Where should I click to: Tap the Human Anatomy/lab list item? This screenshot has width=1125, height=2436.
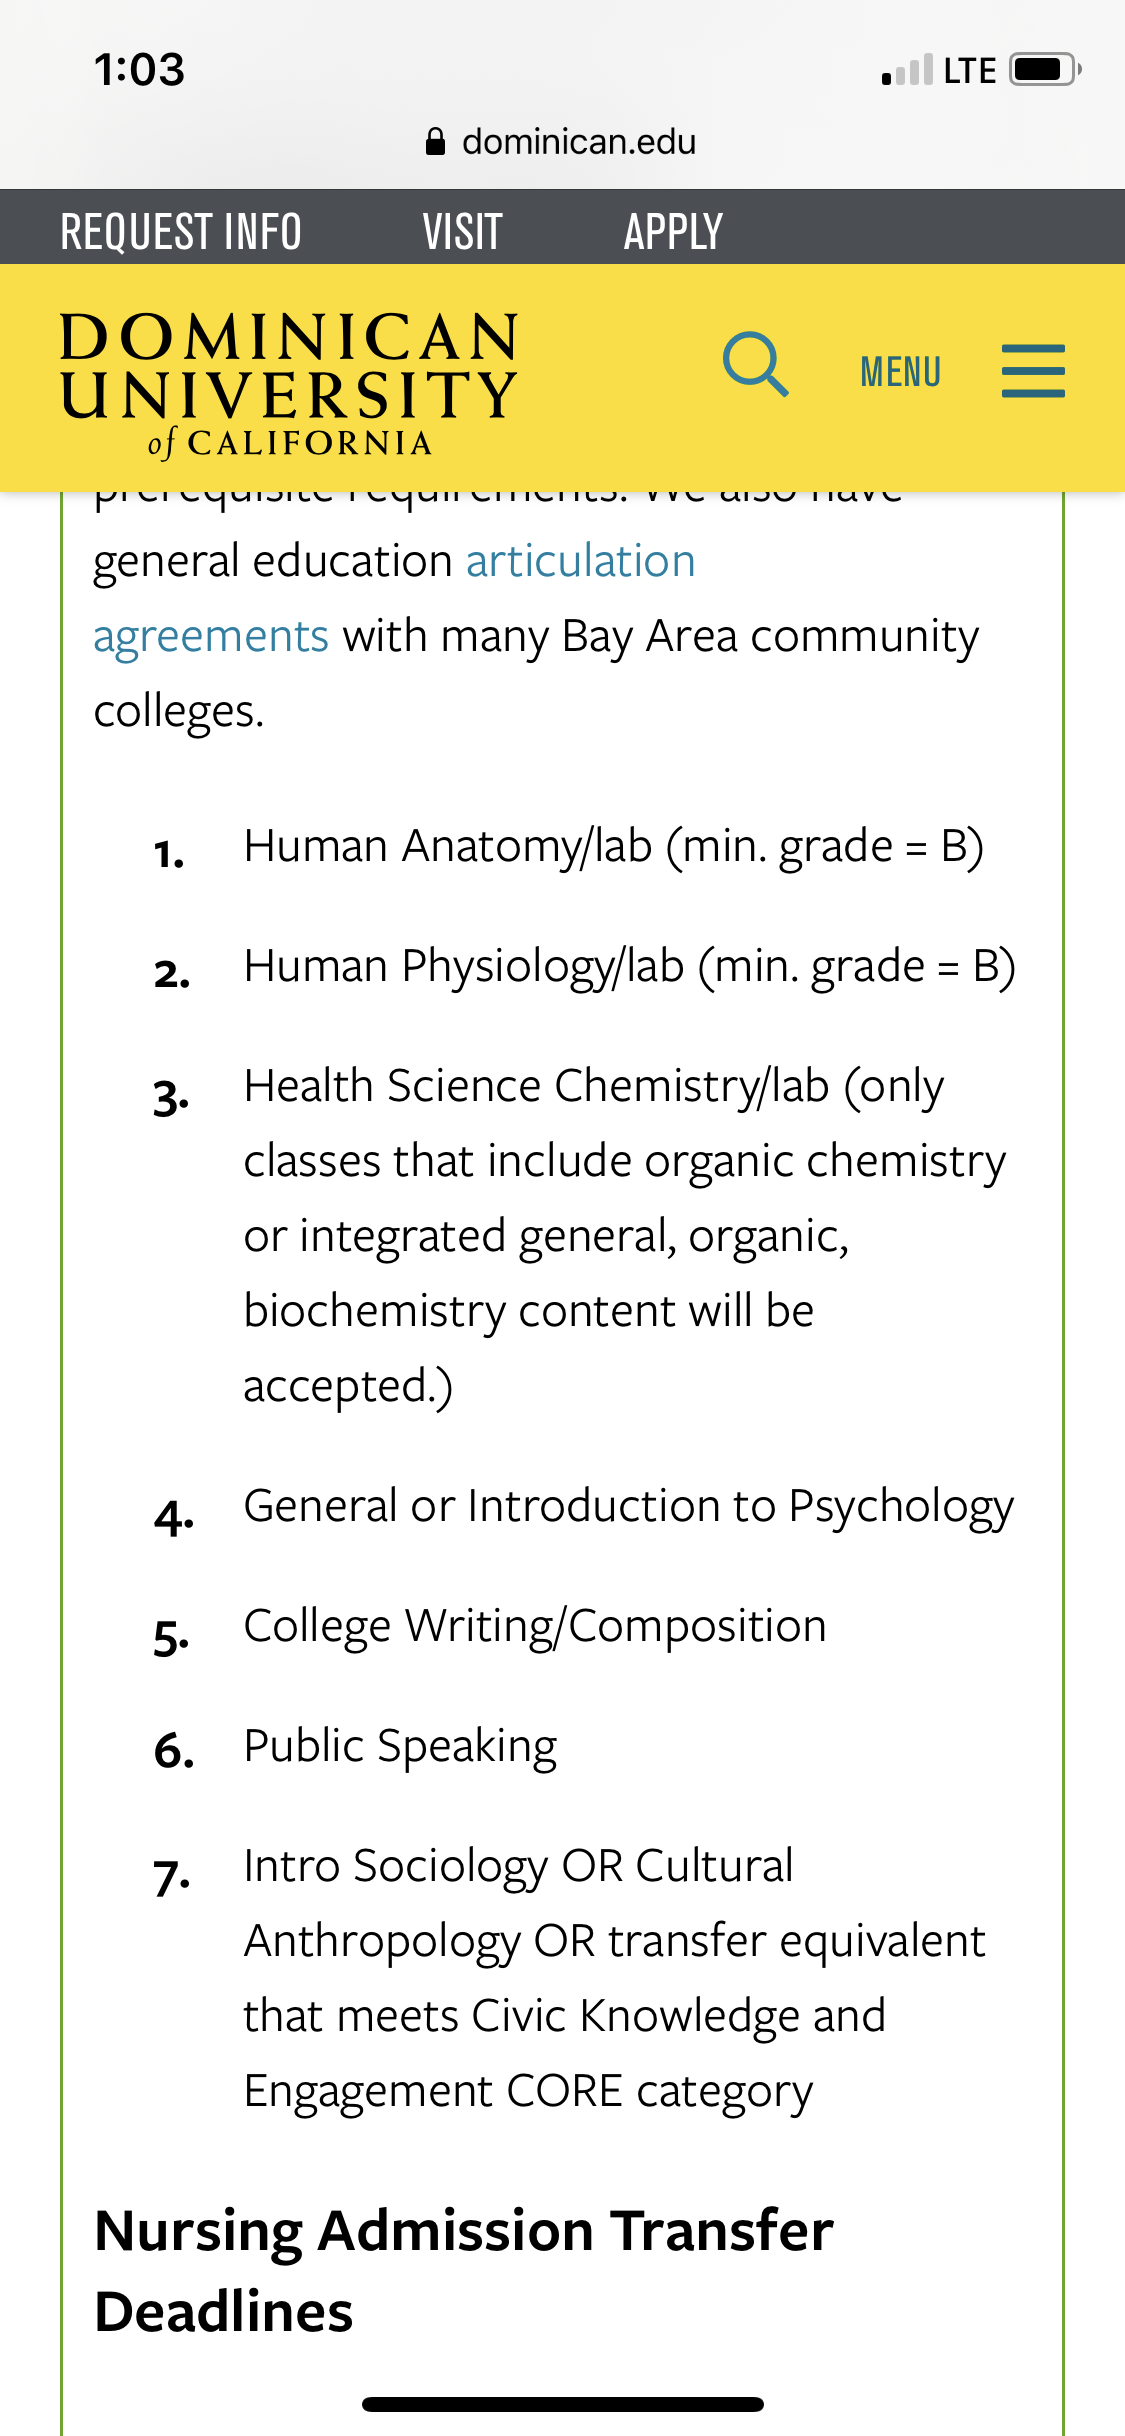coord(614,846)
